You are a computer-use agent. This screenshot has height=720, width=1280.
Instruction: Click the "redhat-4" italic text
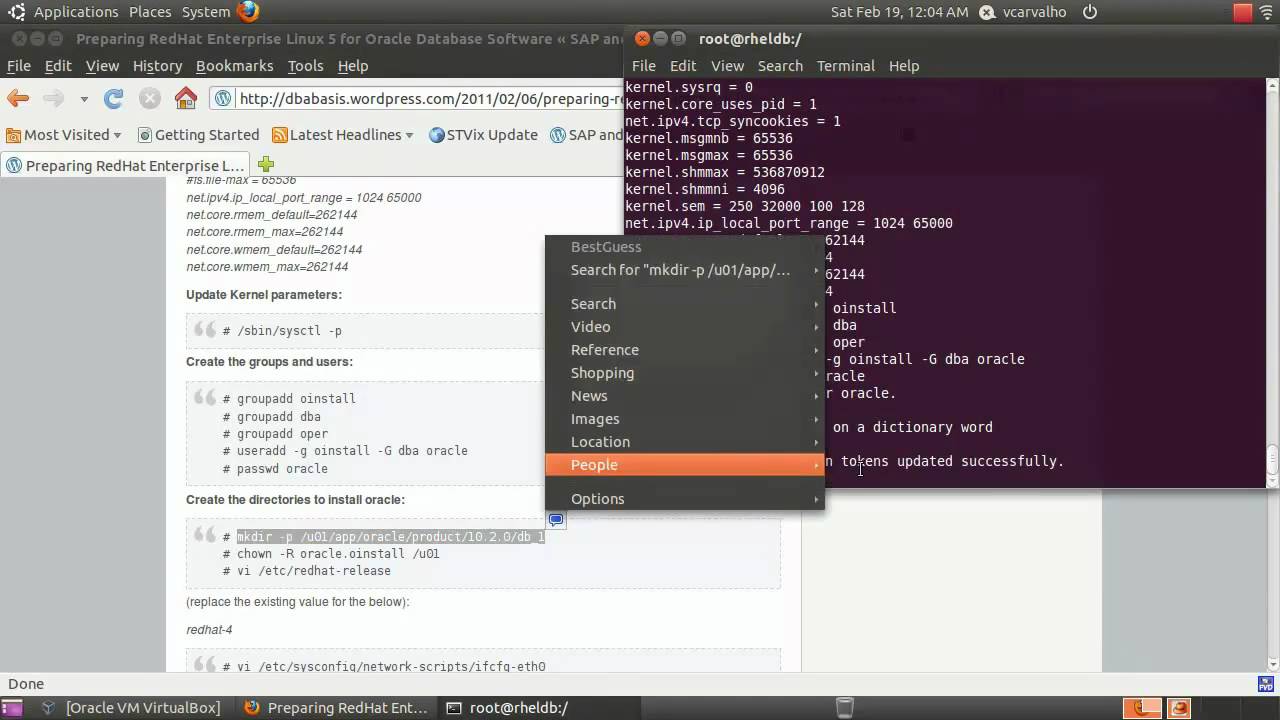coord(209,630)
